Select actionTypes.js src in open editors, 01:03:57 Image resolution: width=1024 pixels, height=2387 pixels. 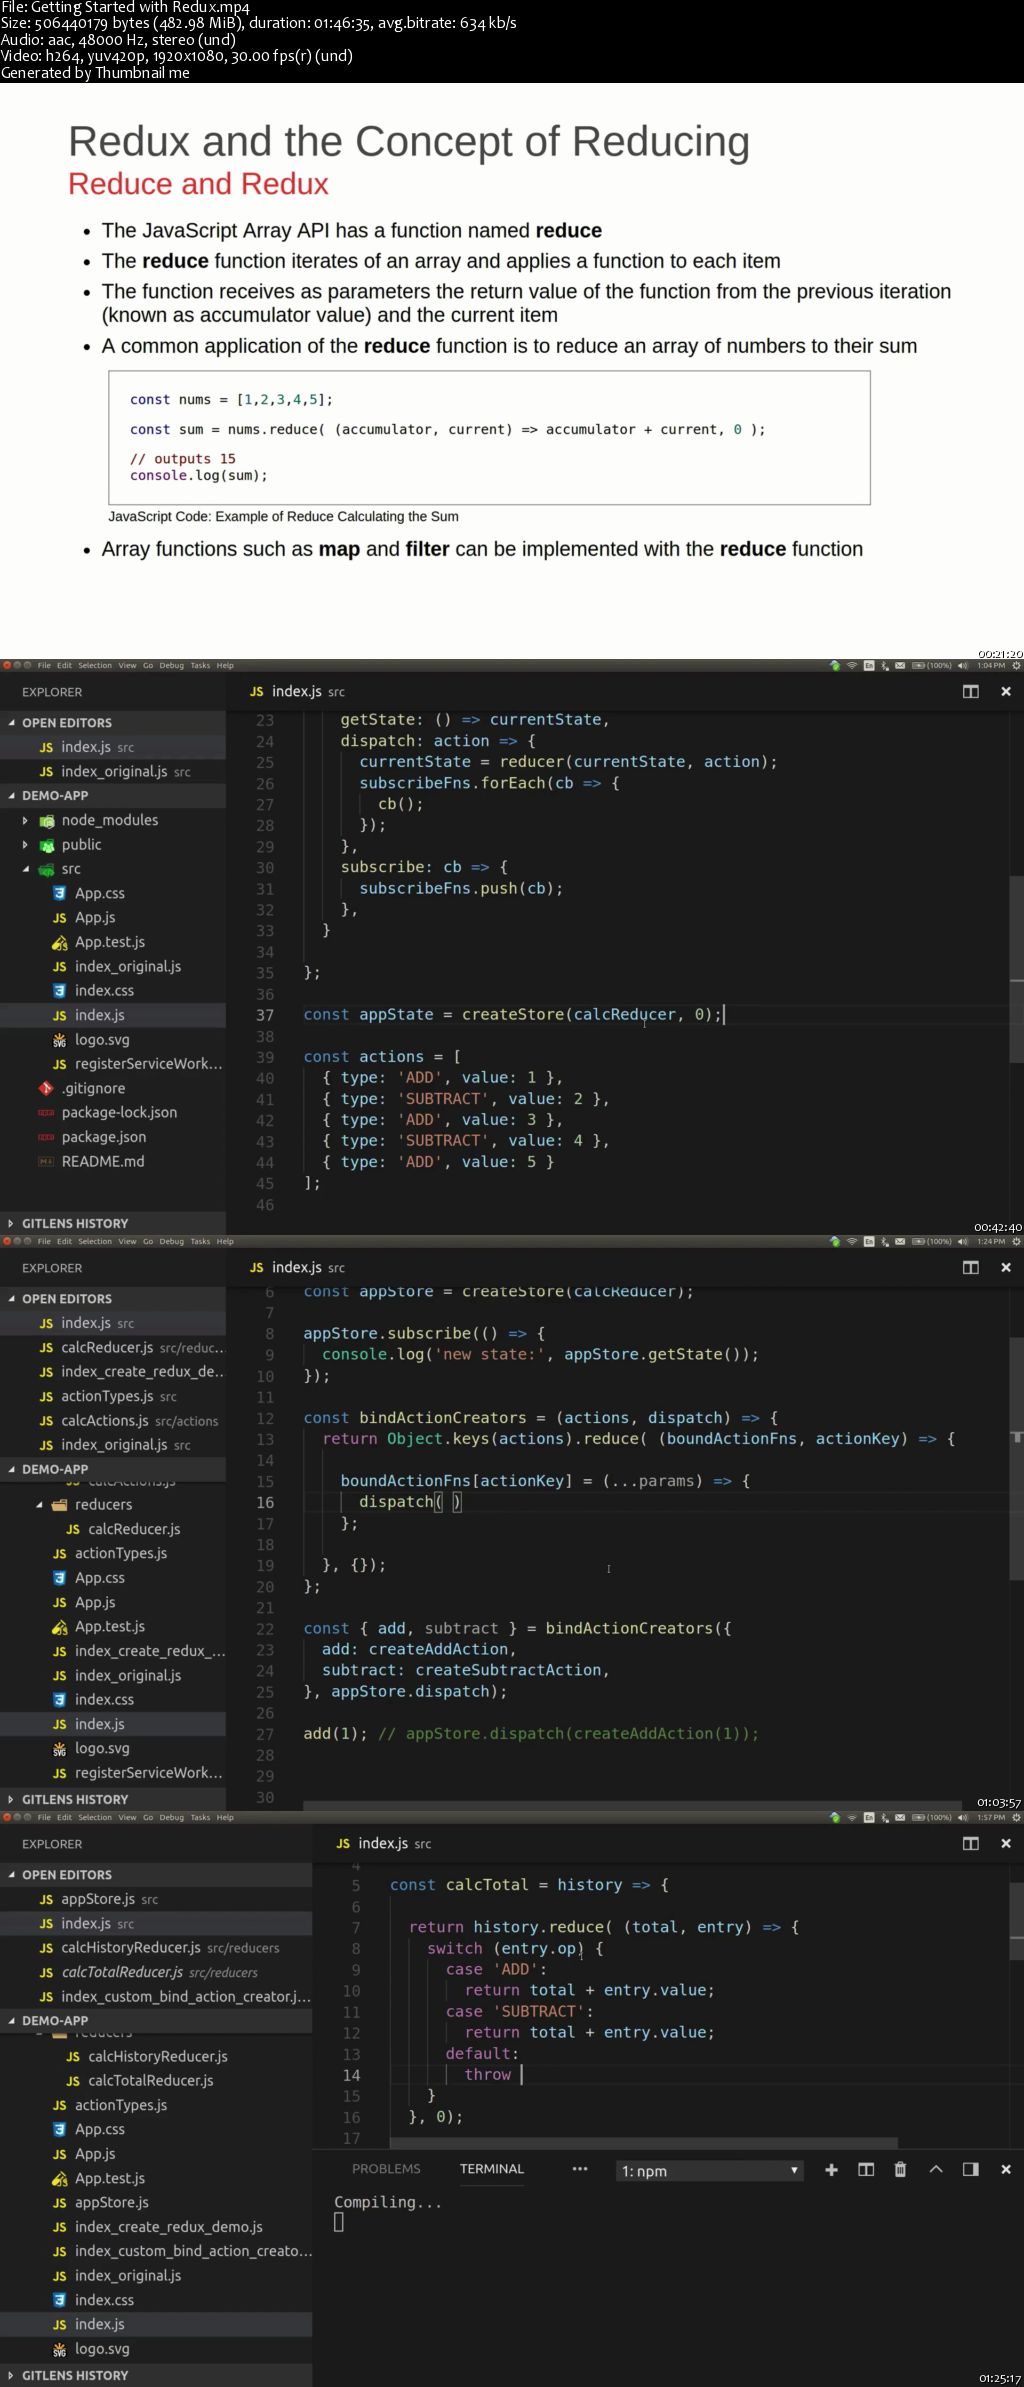click(112, 1396)
